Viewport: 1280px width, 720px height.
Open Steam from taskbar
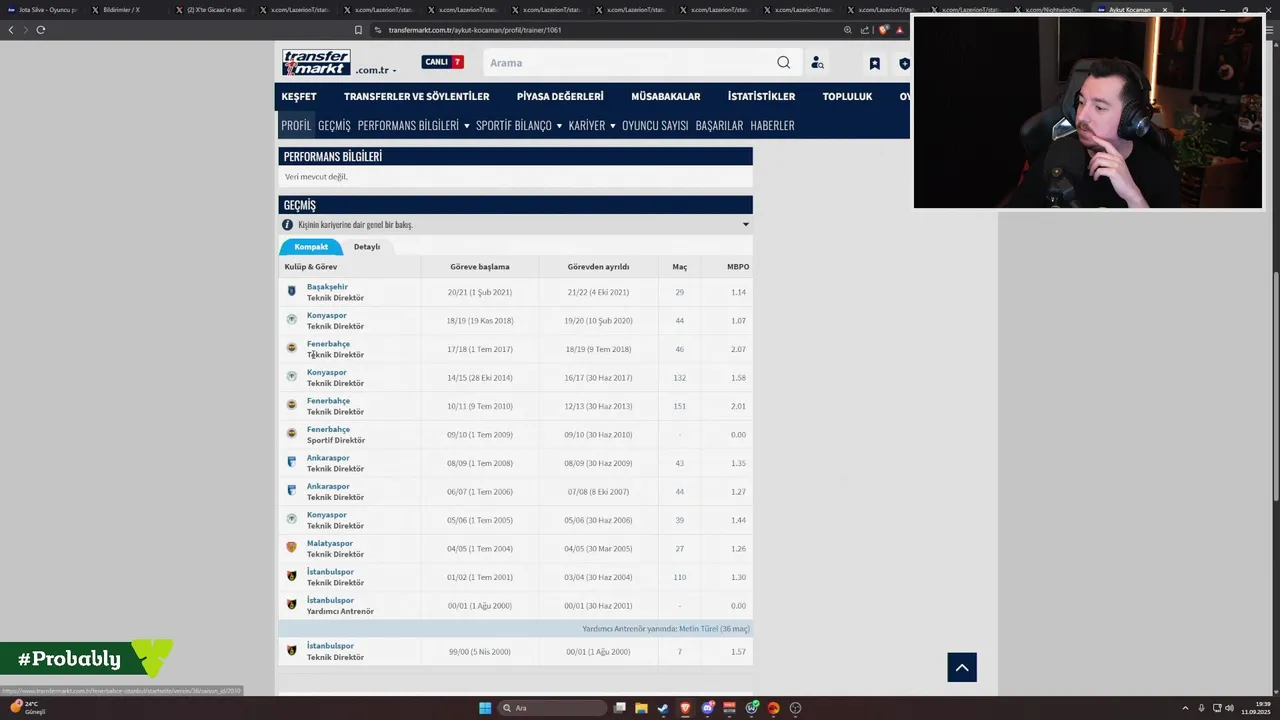663,708
